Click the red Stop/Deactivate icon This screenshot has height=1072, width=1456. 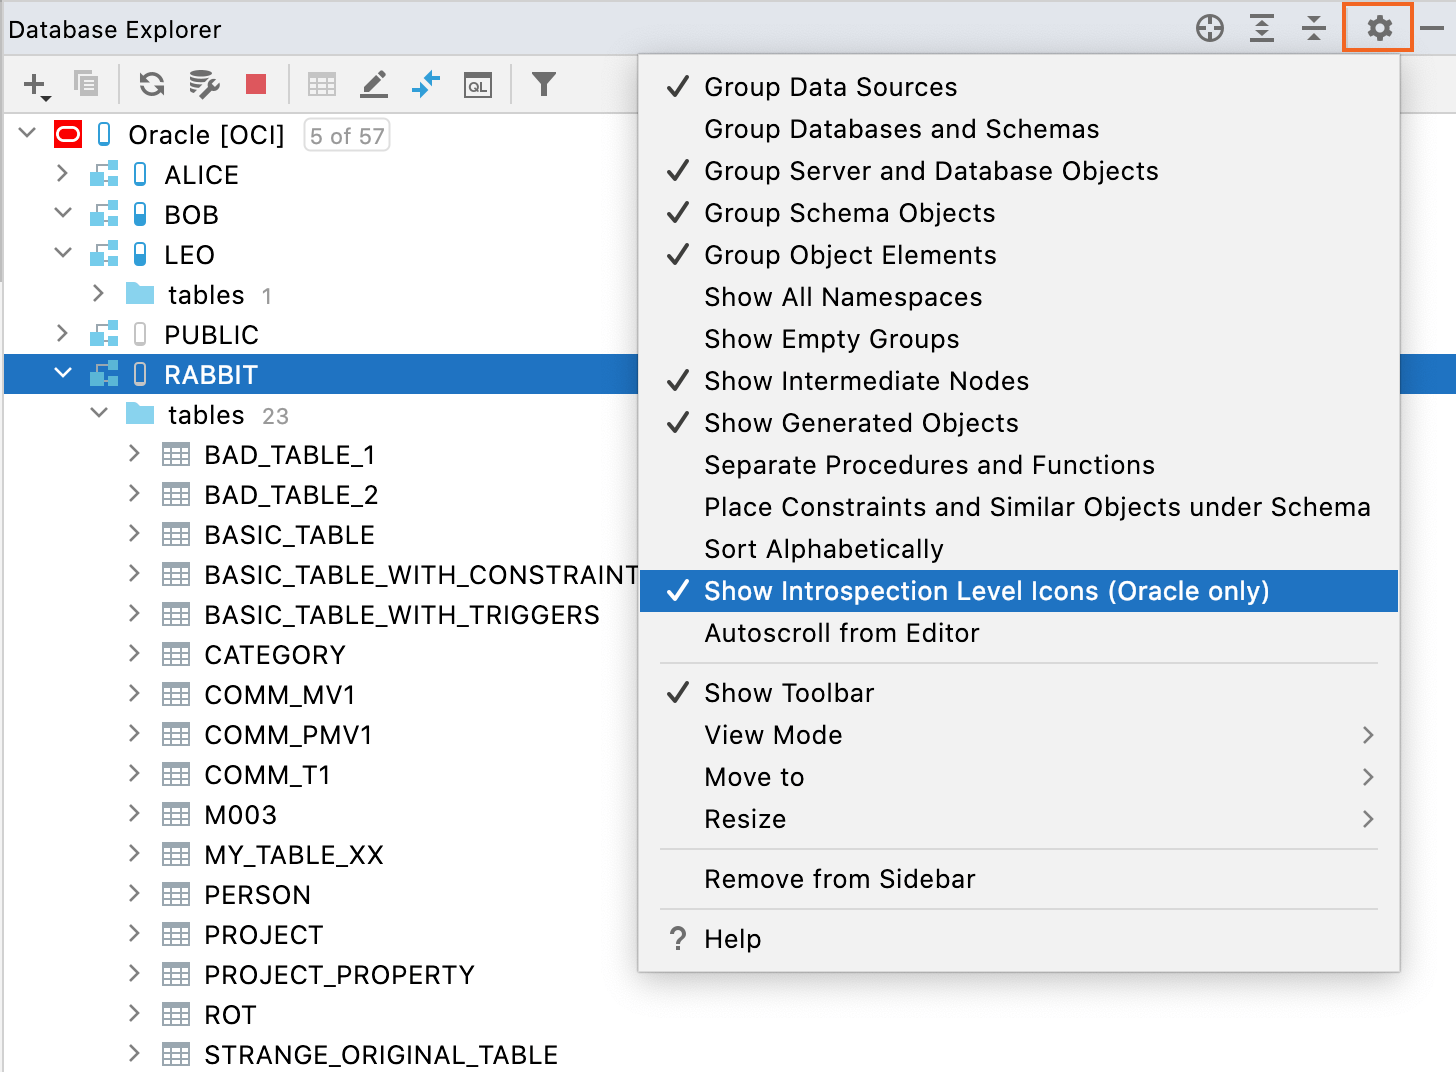coord(256,85)
